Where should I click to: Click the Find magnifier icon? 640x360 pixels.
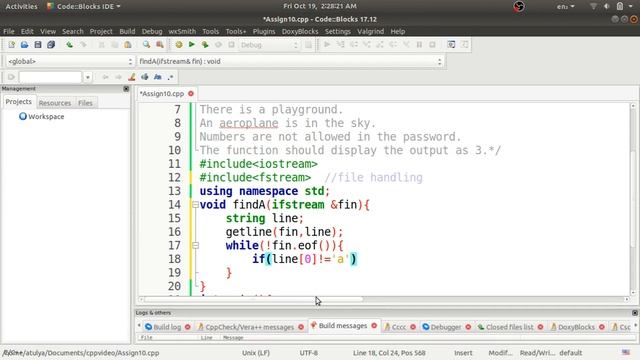click(x=146, y=44)
